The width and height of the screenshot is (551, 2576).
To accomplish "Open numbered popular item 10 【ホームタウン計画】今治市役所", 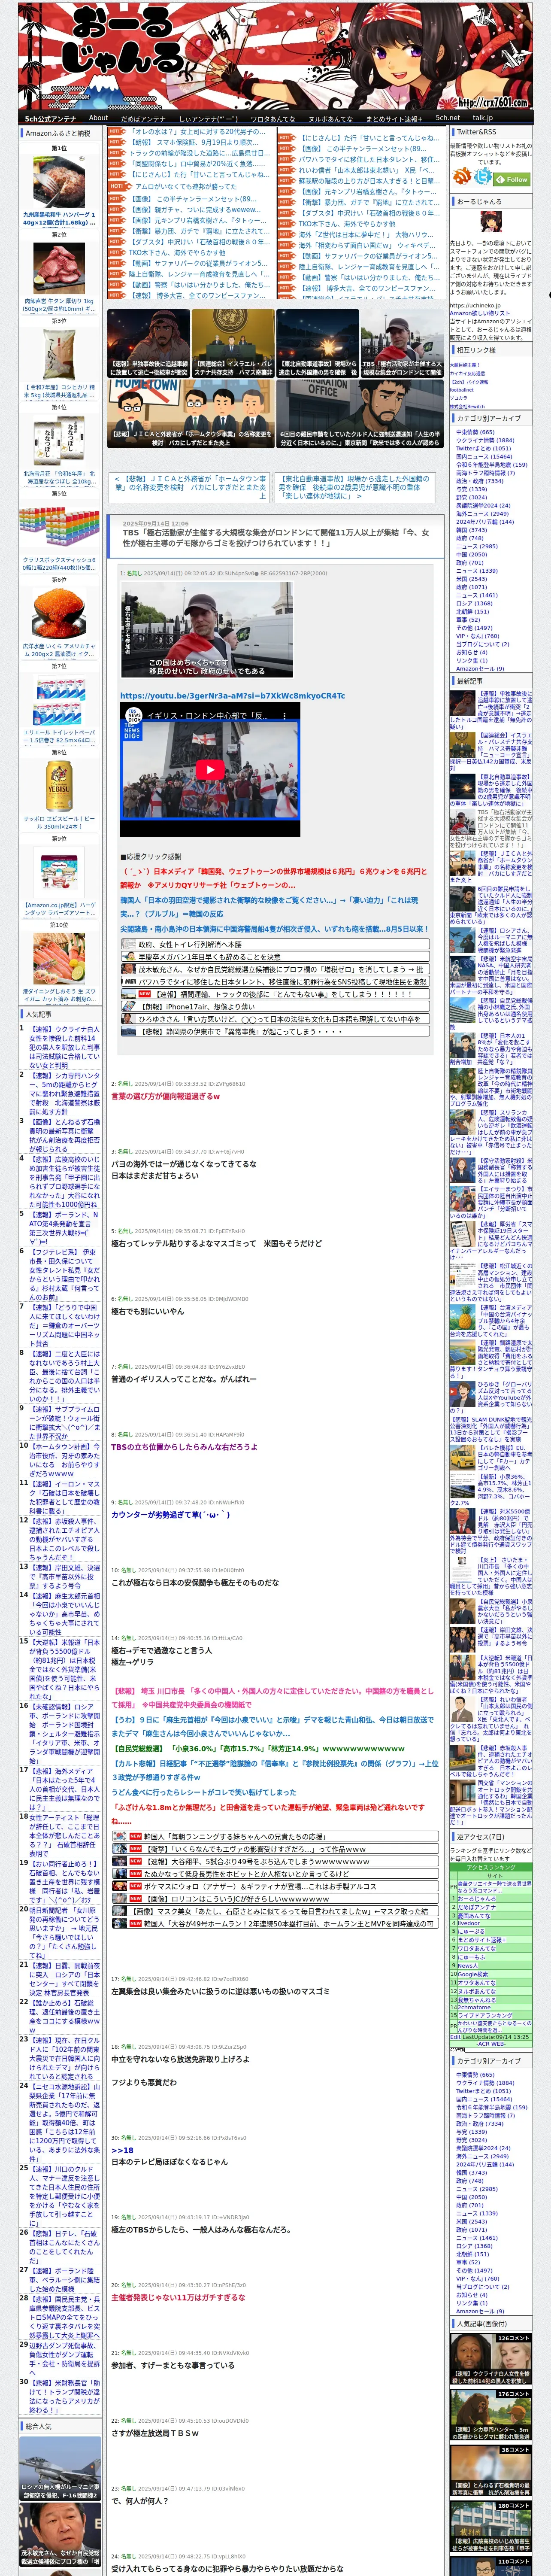I will pos(65,1460).
